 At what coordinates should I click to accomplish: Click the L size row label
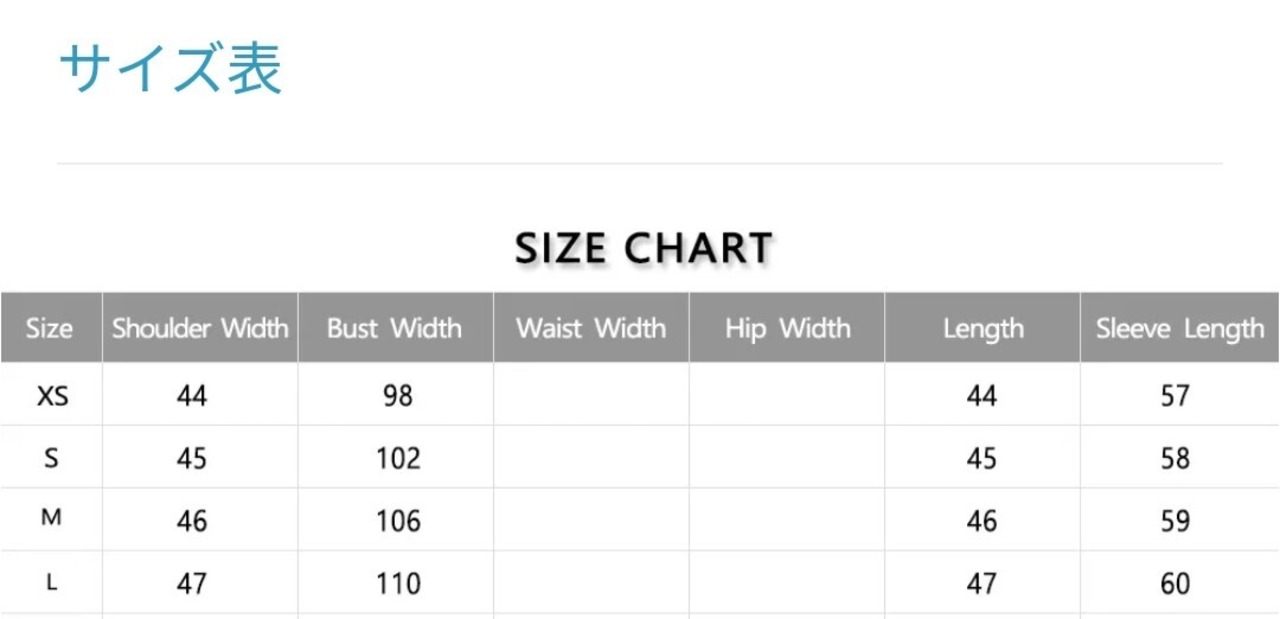(x=52, y=583)
